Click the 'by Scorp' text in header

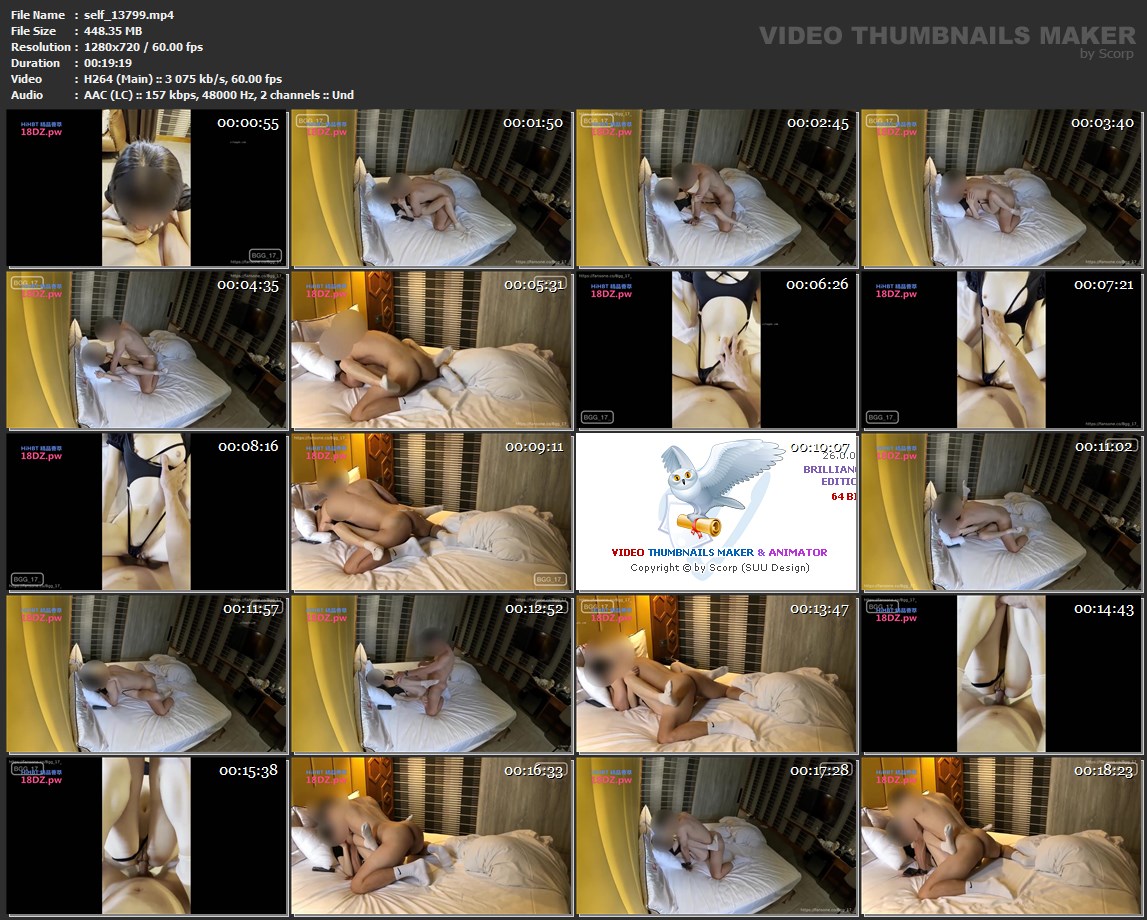[1108, 54]
